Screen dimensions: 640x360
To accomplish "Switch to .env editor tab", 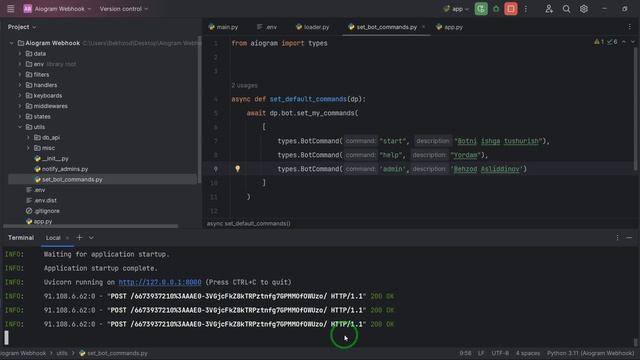I will coord(267,27).
